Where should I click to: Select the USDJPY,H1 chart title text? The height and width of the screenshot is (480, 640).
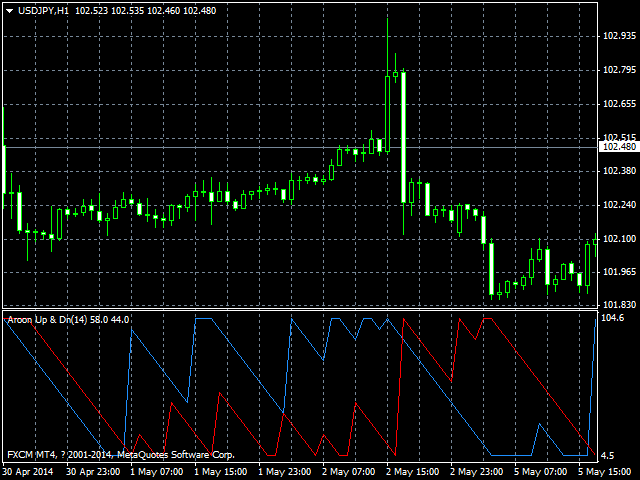[44, 11]
